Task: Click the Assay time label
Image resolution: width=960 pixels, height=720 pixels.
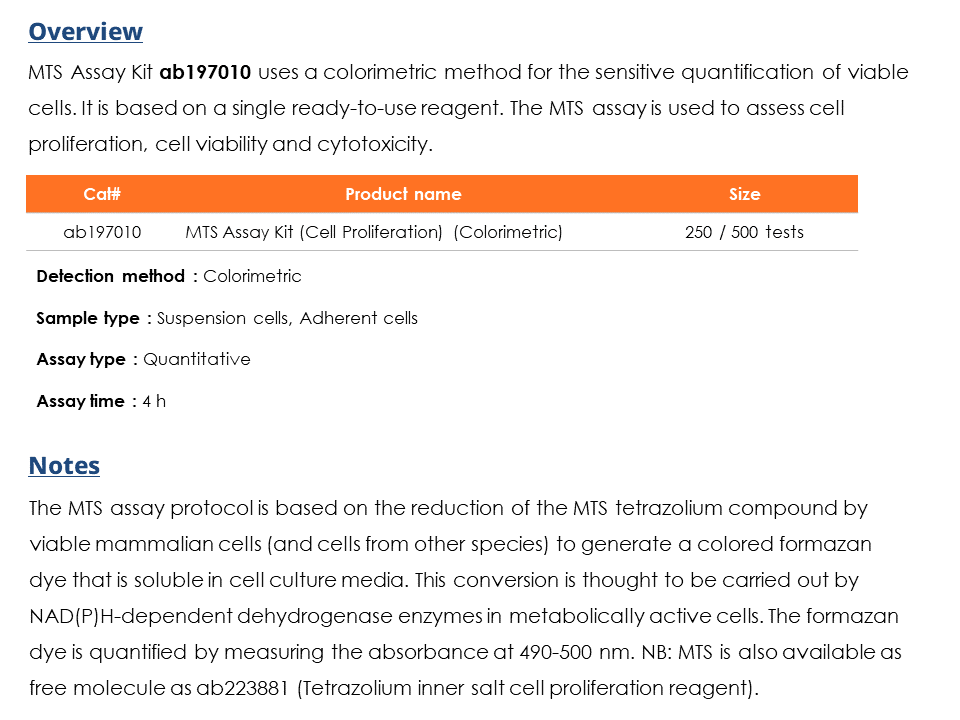Action: point(80,401)
